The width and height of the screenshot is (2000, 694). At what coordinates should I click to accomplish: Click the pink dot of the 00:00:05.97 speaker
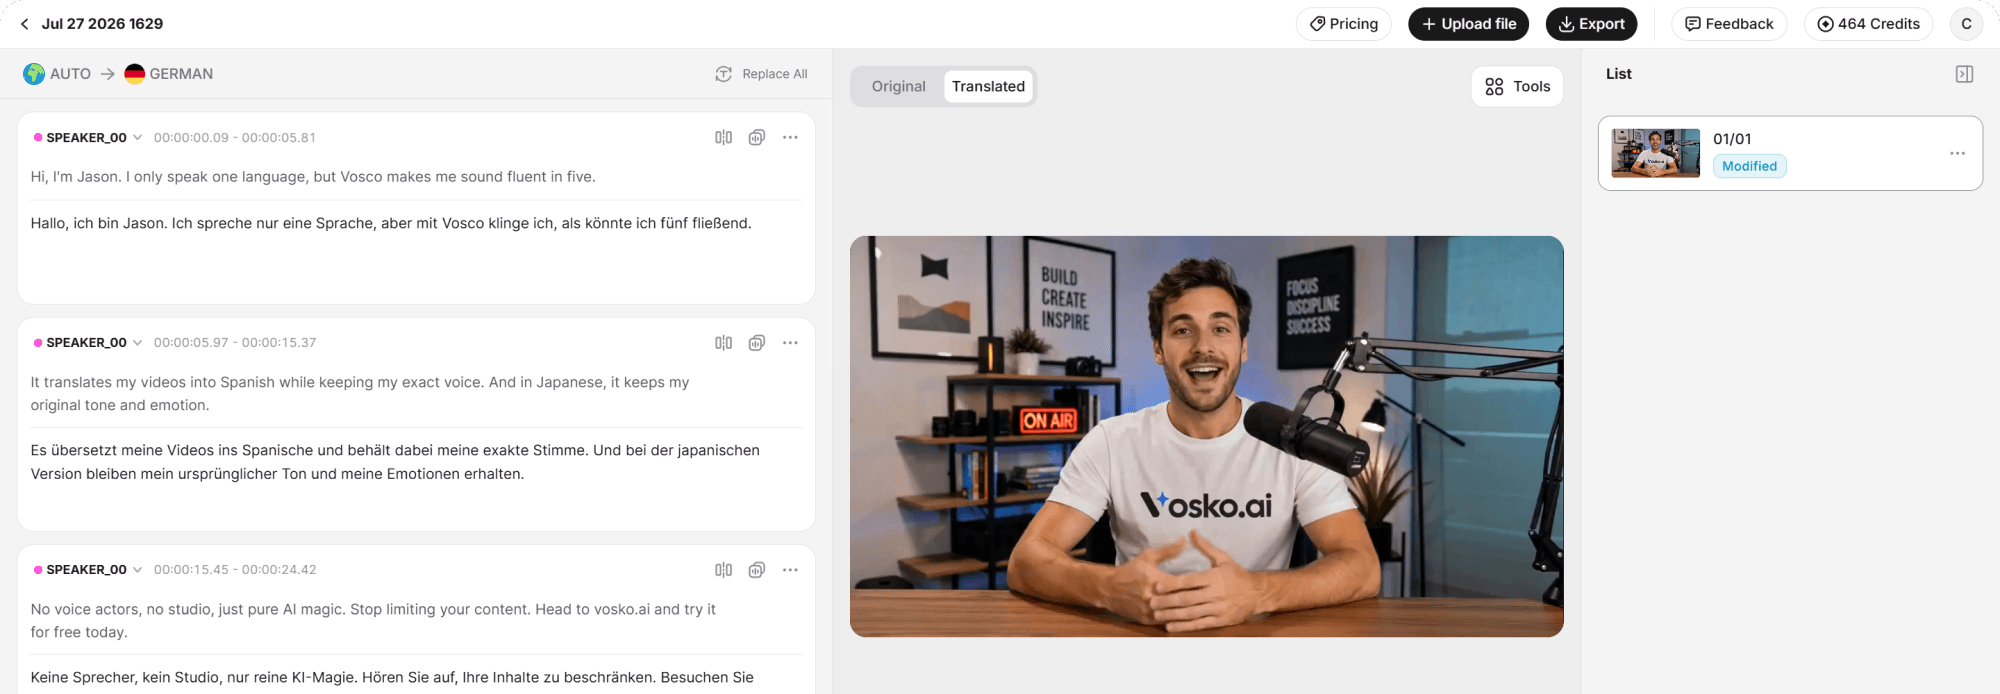38,343
